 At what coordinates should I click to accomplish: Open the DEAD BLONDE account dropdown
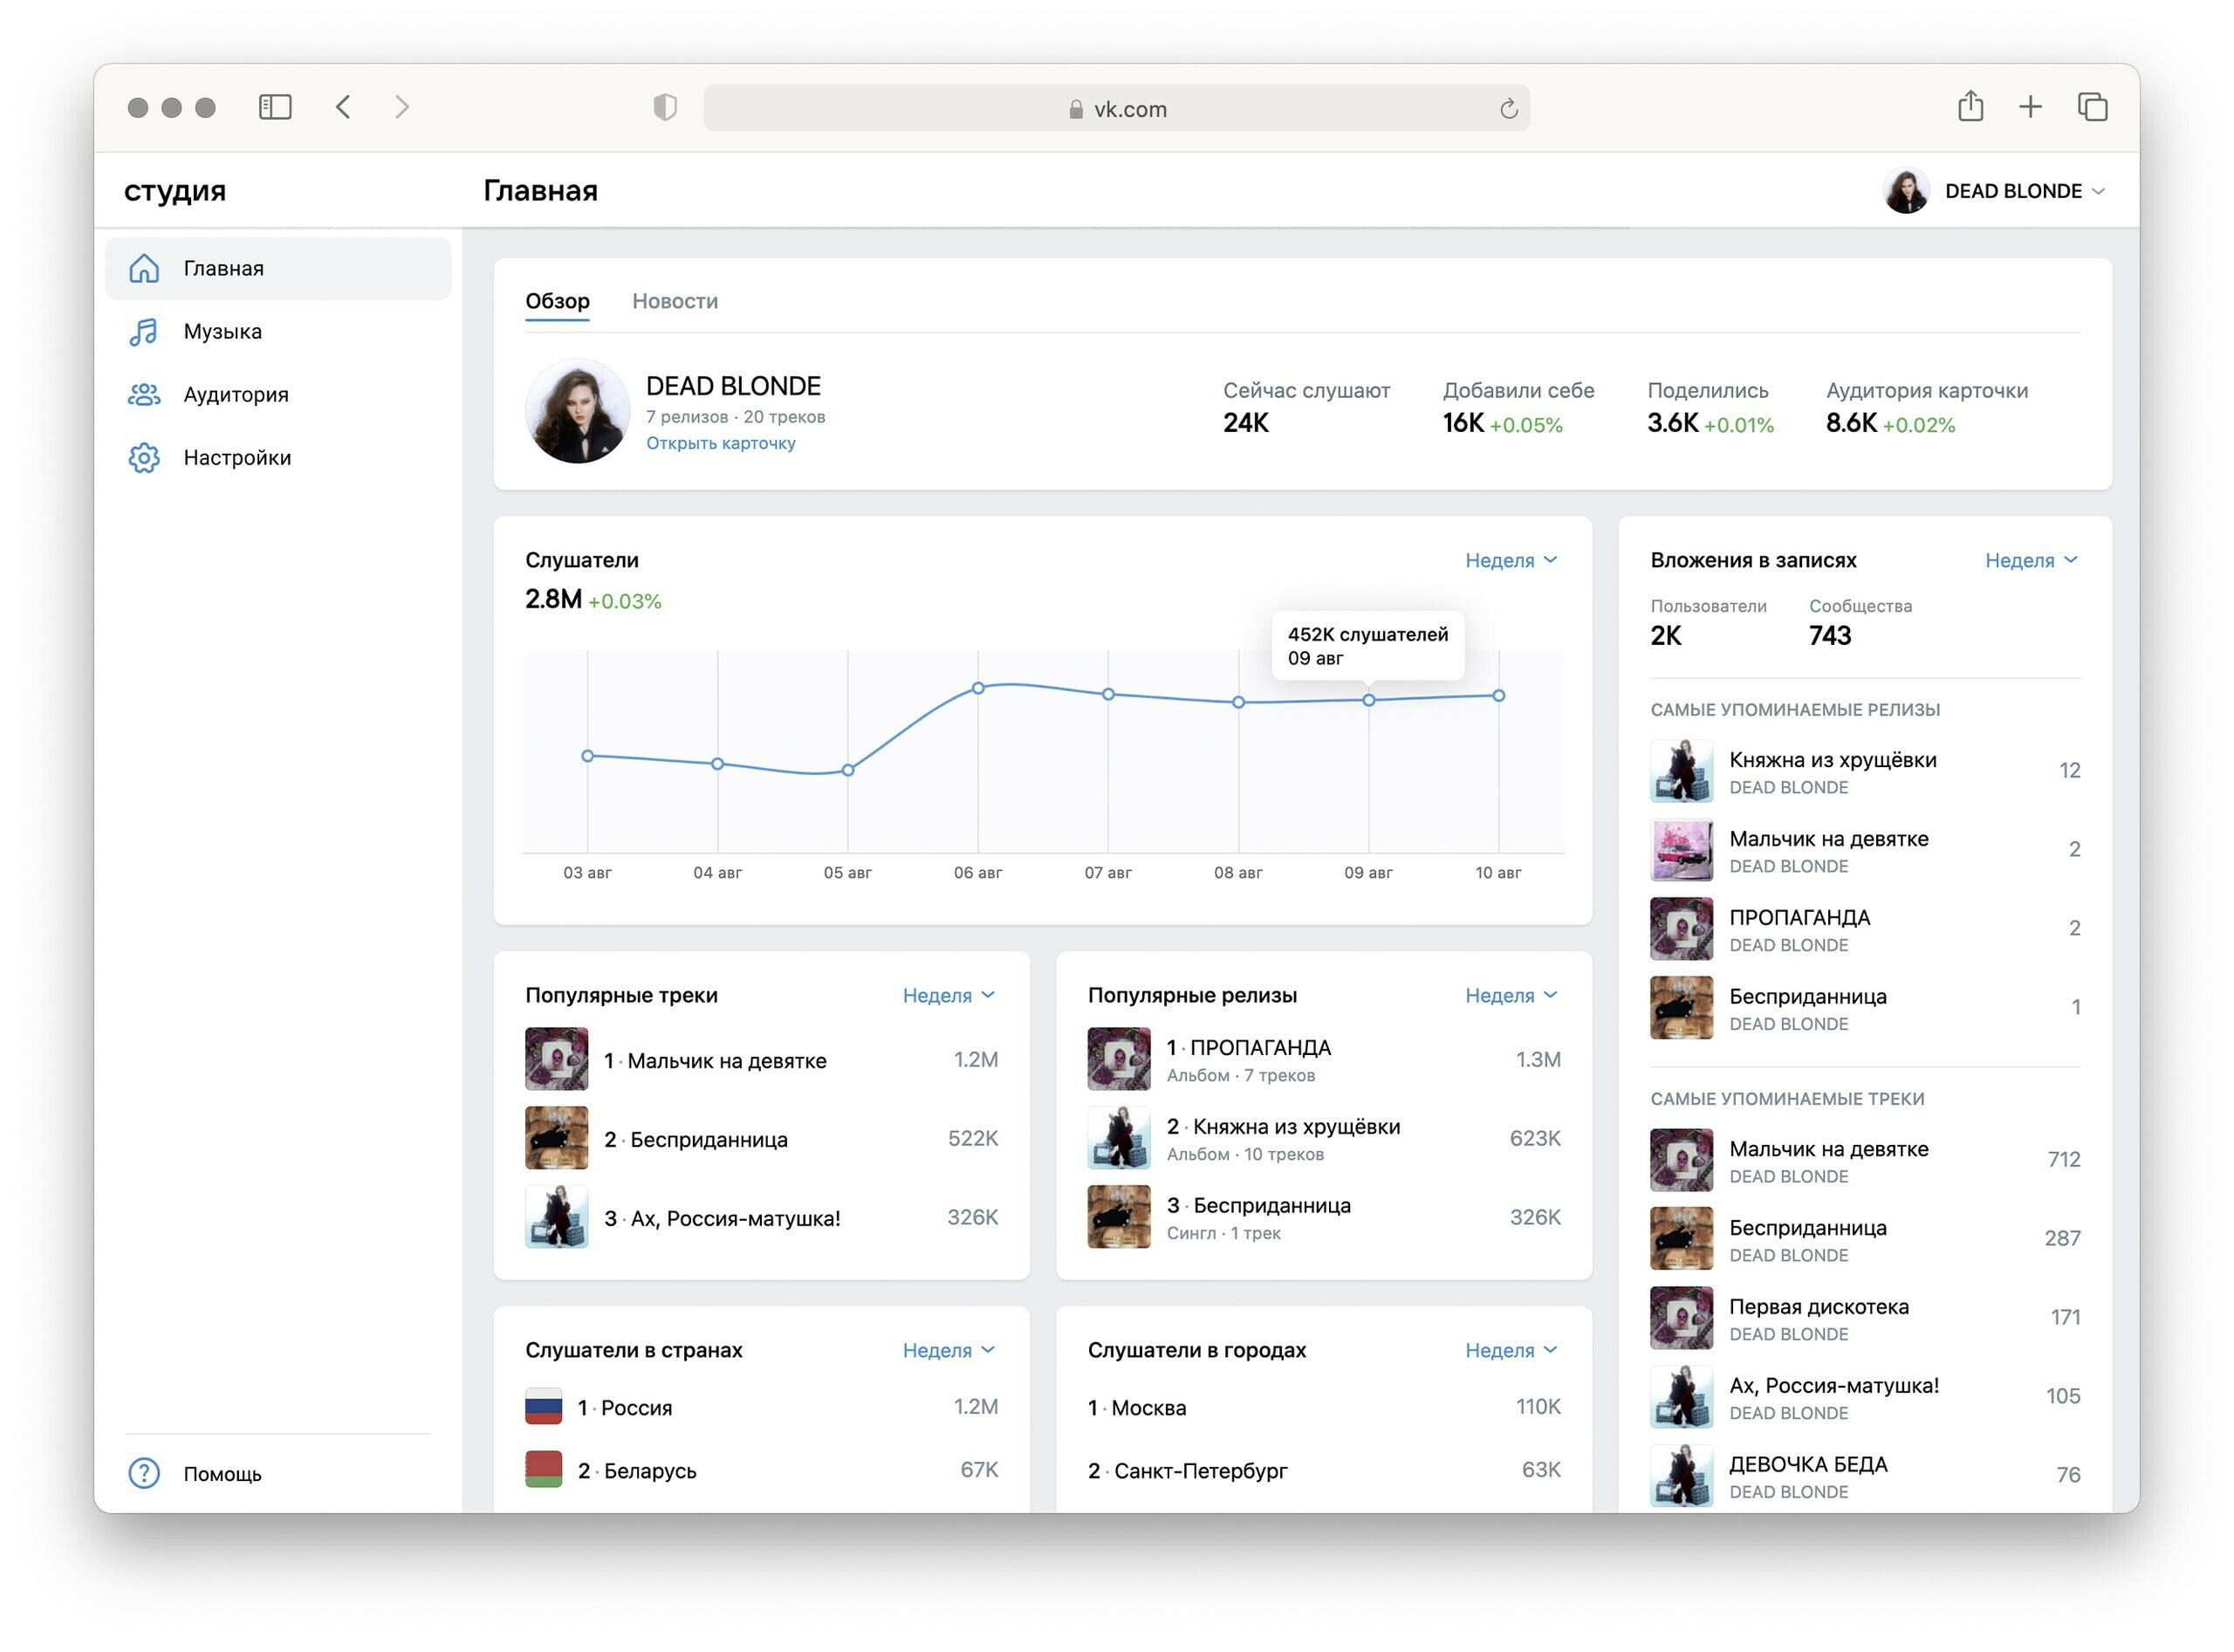(x=2025, y=191)
